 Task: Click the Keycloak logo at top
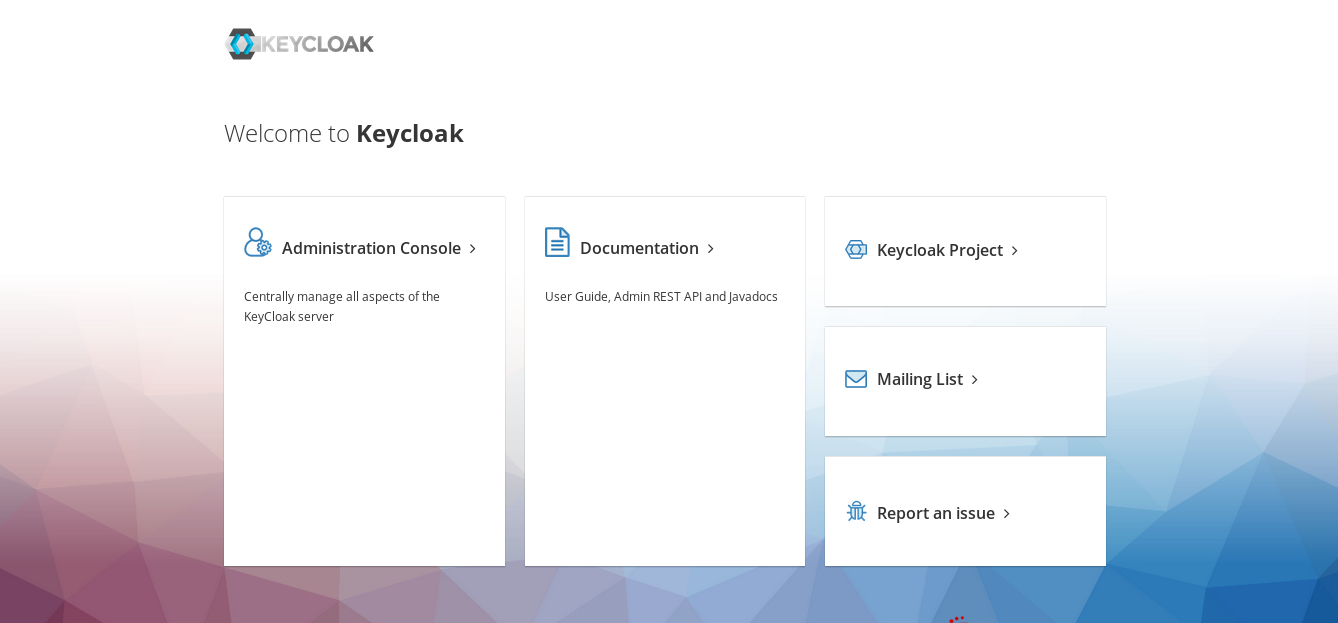click(x=299, y=44)
